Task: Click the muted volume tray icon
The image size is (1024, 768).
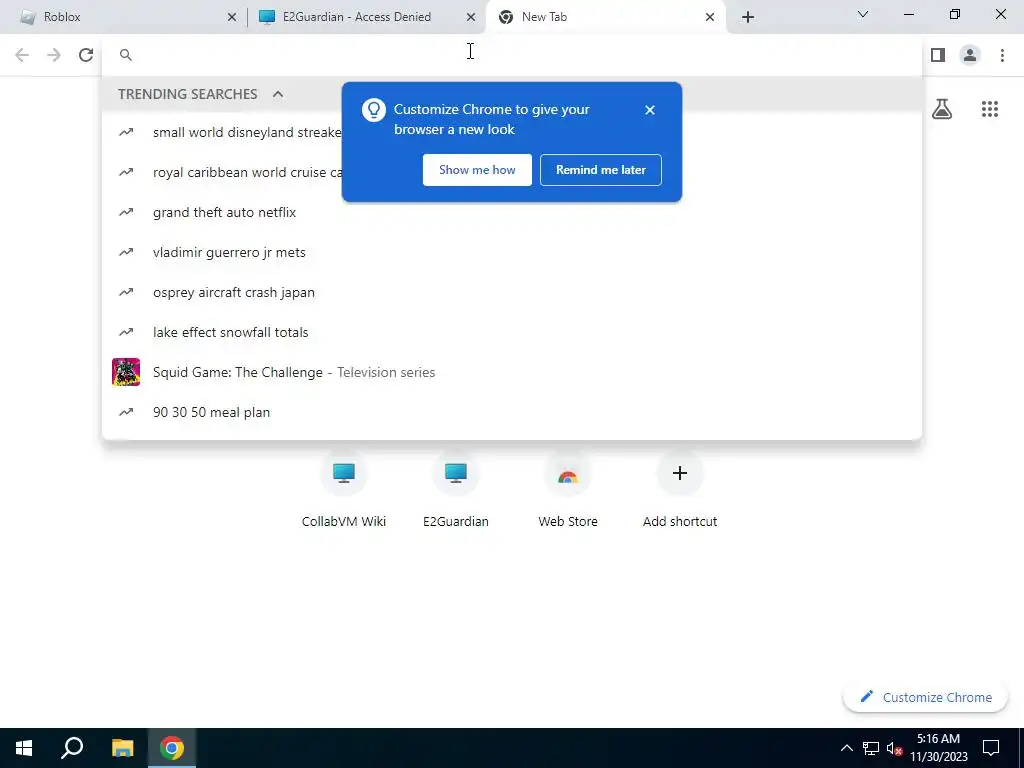Action: point(894,748)
